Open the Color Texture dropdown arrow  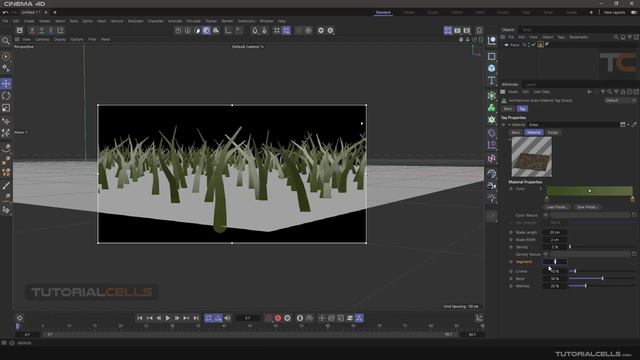pos(546,215)
